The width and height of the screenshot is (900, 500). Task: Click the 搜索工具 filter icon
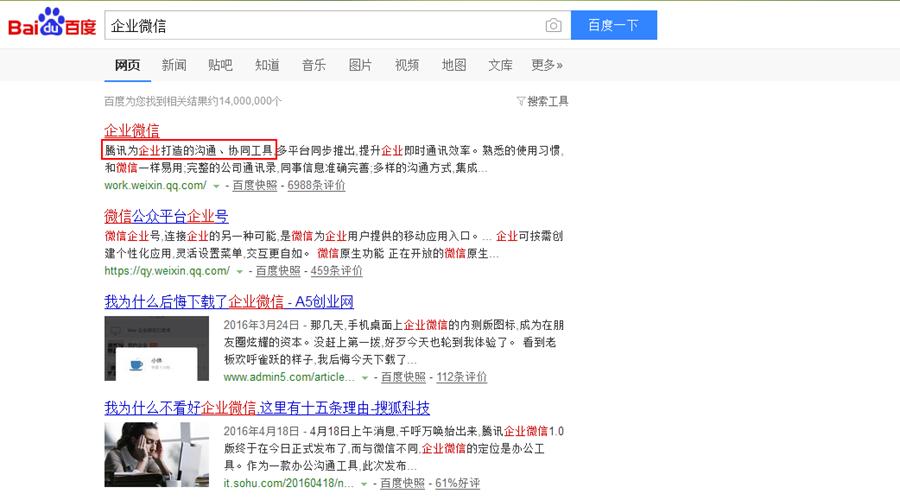click(x=521, y=101)
